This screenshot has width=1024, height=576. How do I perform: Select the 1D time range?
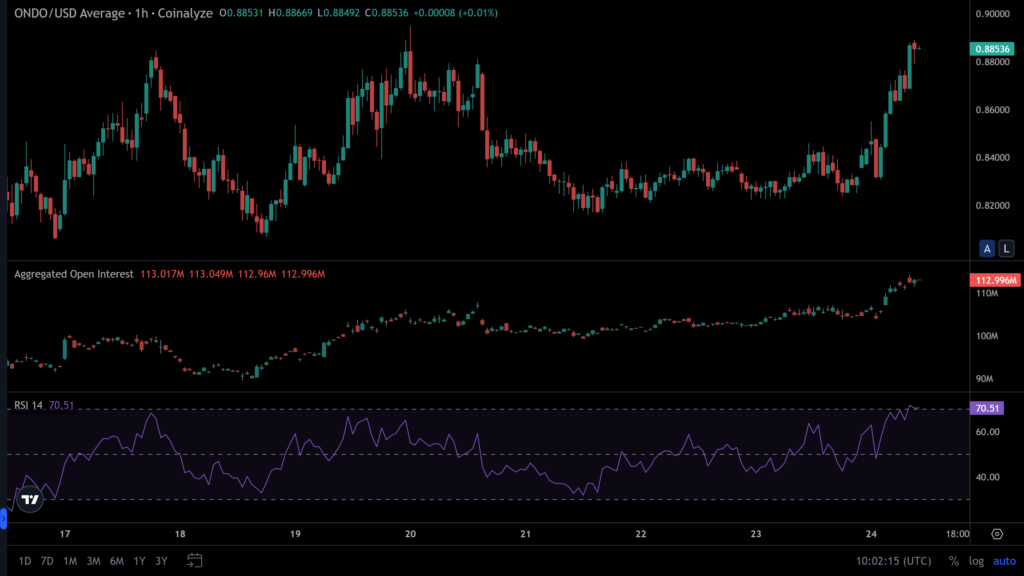coord(25,560)
